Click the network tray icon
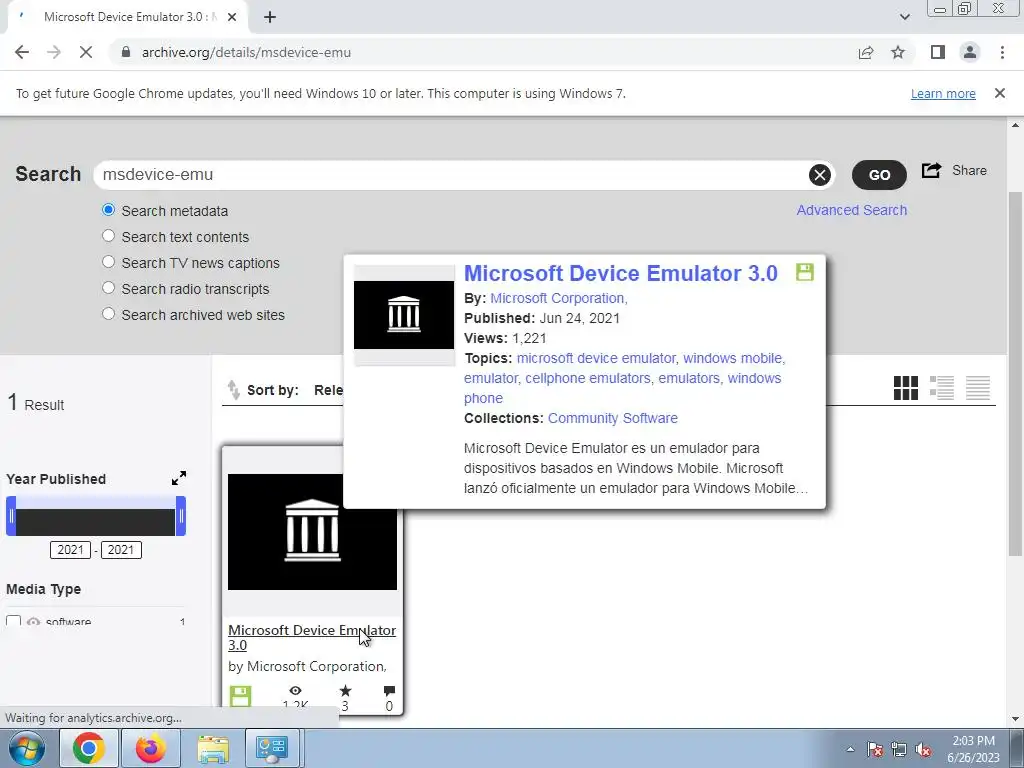Viewport: 1024px width, 768px height. [x=899, y=749]
